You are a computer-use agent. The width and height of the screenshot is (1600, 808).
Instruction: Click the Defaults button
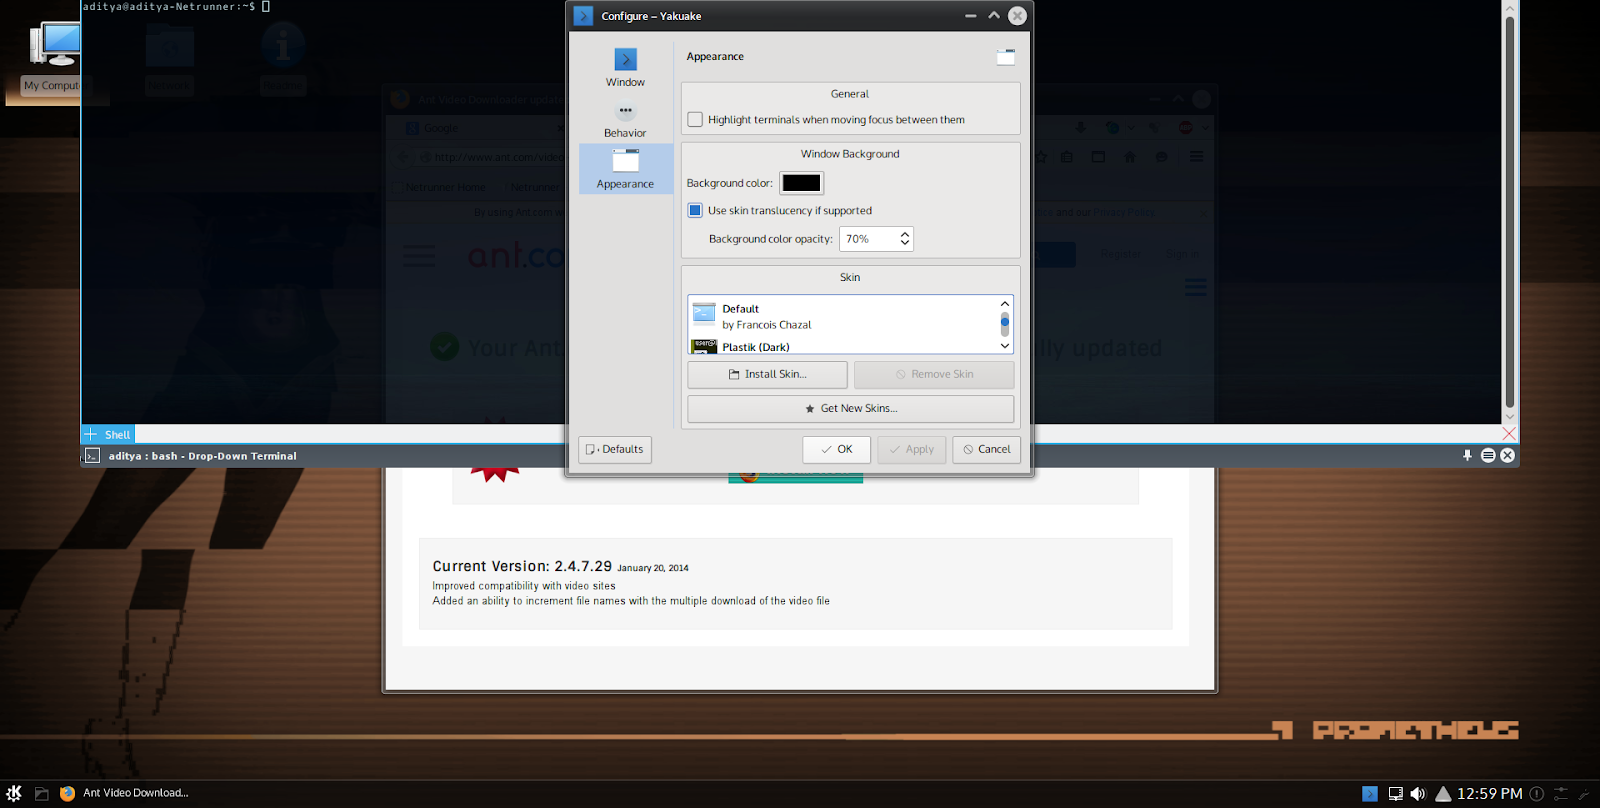click(x=615, y=449)
